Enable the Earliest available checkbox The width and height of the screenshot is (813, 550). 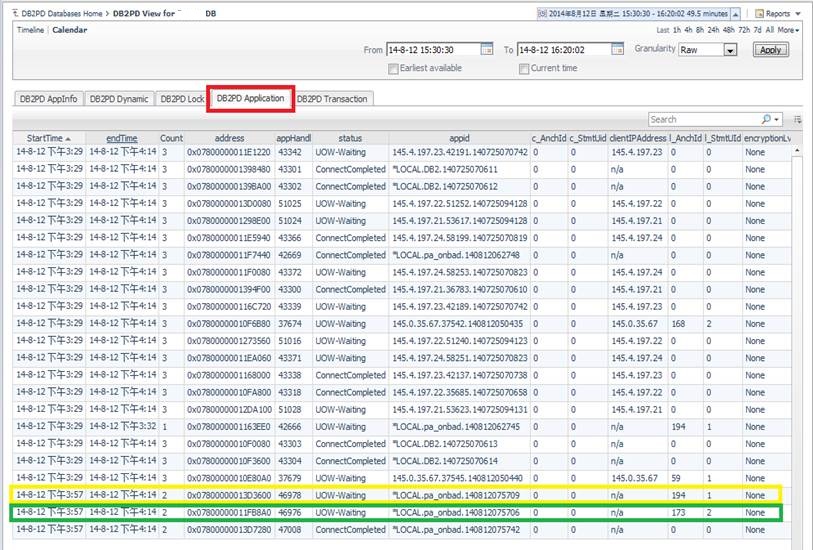click(x=393, y=68)
